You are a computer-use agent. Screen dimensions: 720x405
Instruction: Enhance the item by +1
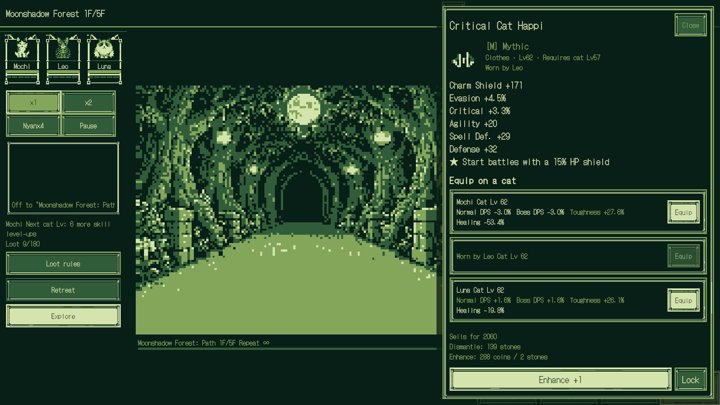[560, 380]
